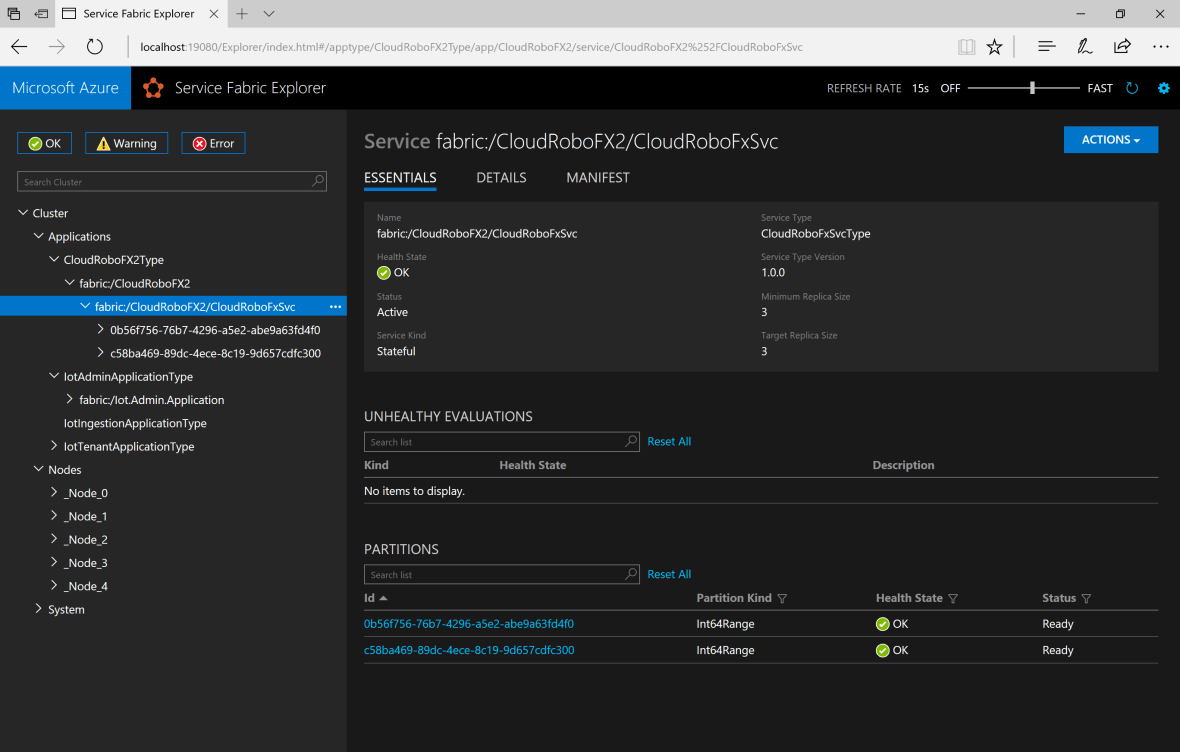Open the settings gear icon
This screenshot has height=752, width=1180.
coord(1163,88)
